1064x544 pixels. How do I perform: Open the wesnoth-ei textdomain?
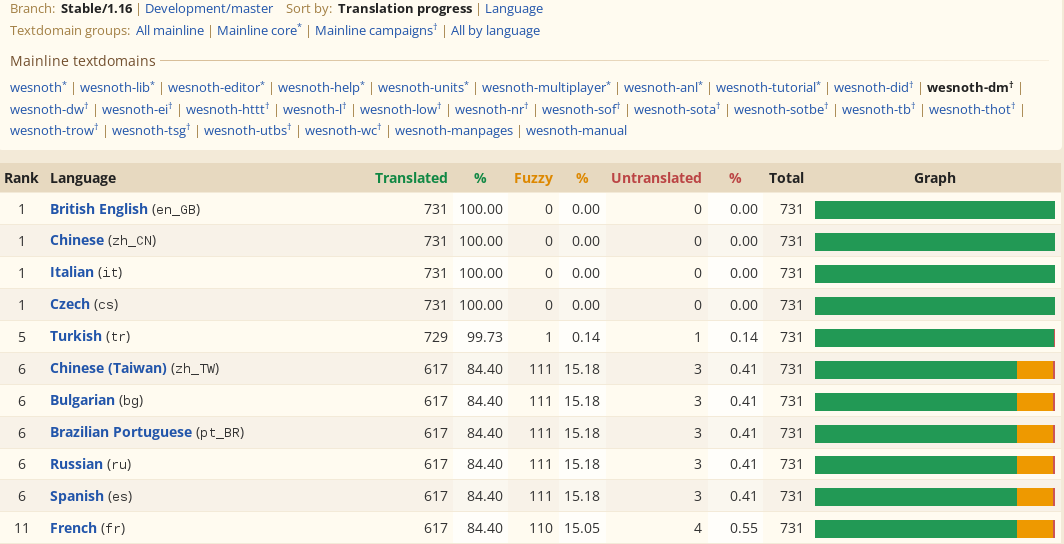click(x=137, y=109)
